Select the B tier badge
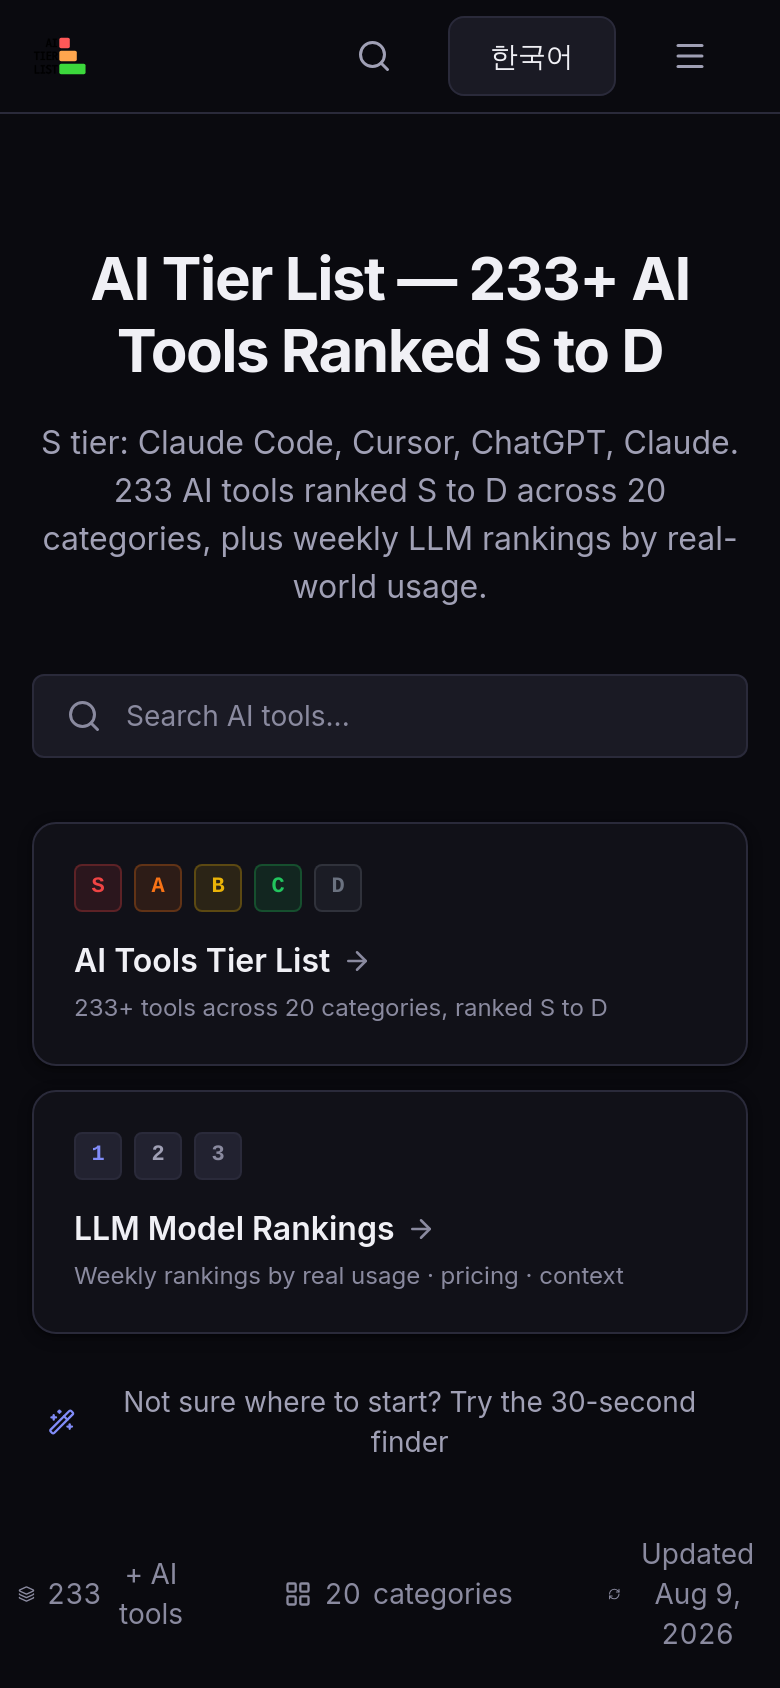Viewport: 780px width, 1688px height. click(218, 888)
